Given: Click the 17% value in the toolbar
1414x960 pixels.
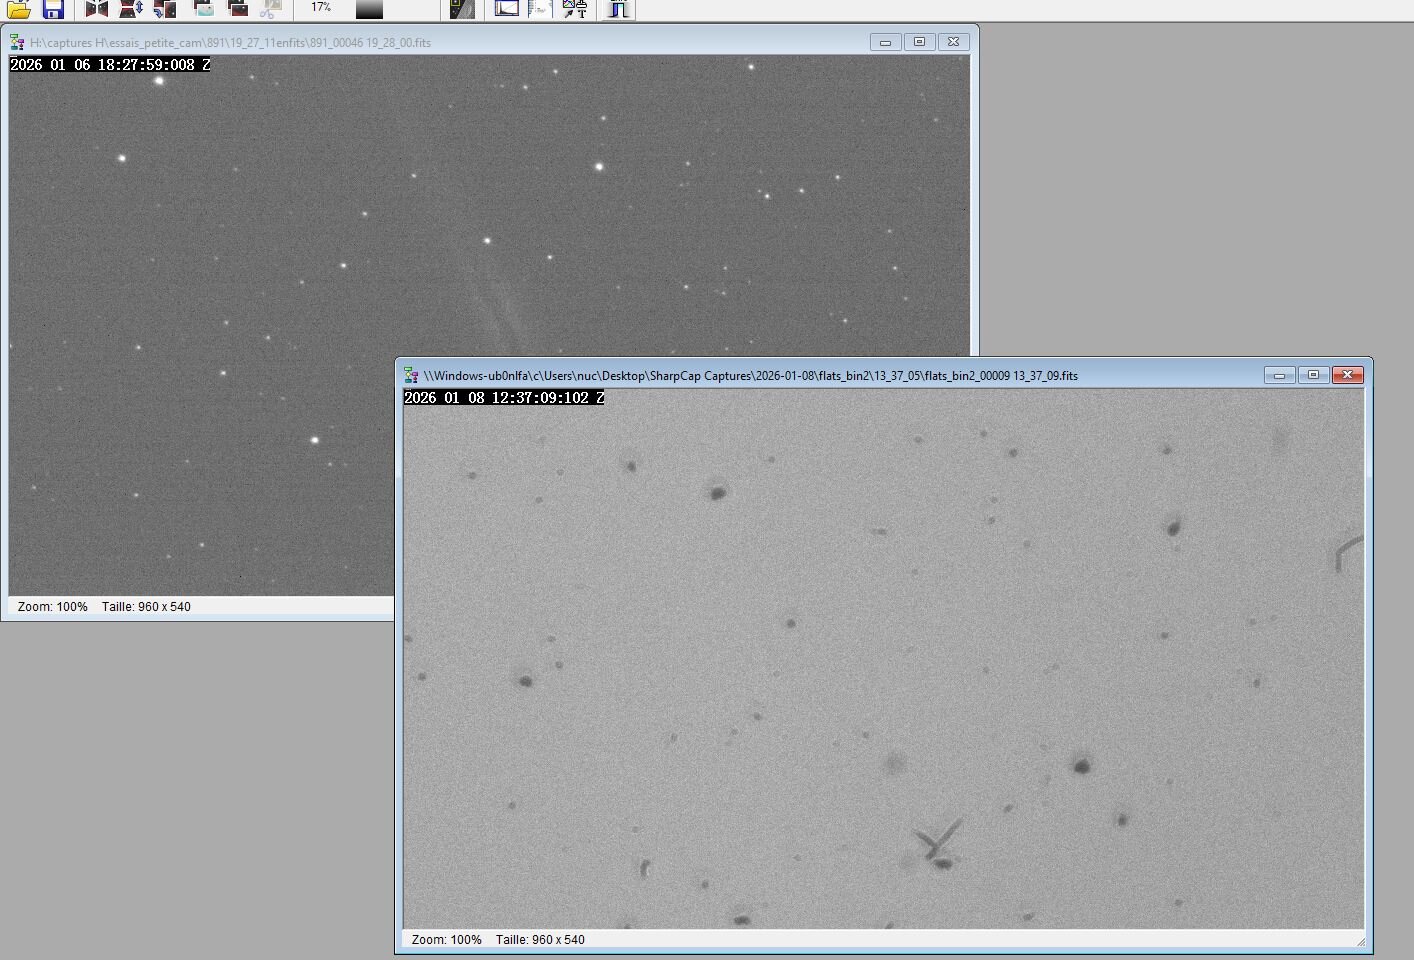Looking at the screenshot, I should pos(321,7).
